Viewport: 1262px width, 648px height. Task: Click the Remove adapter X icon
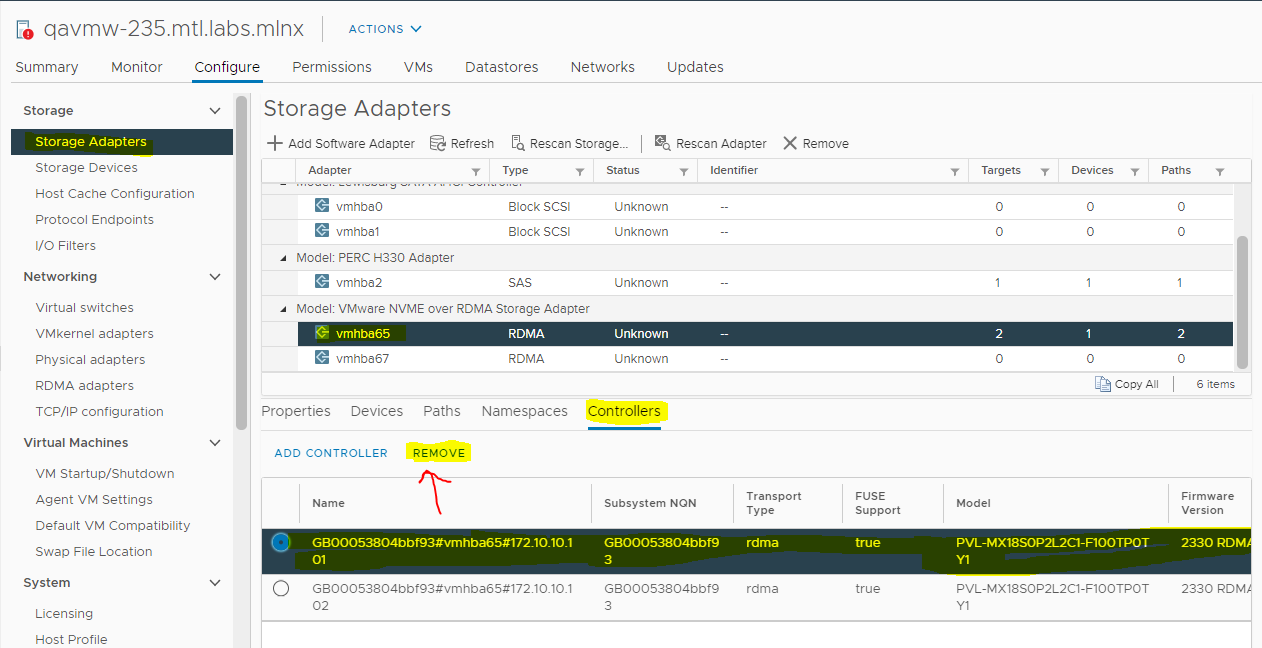(x=790, y=143)
